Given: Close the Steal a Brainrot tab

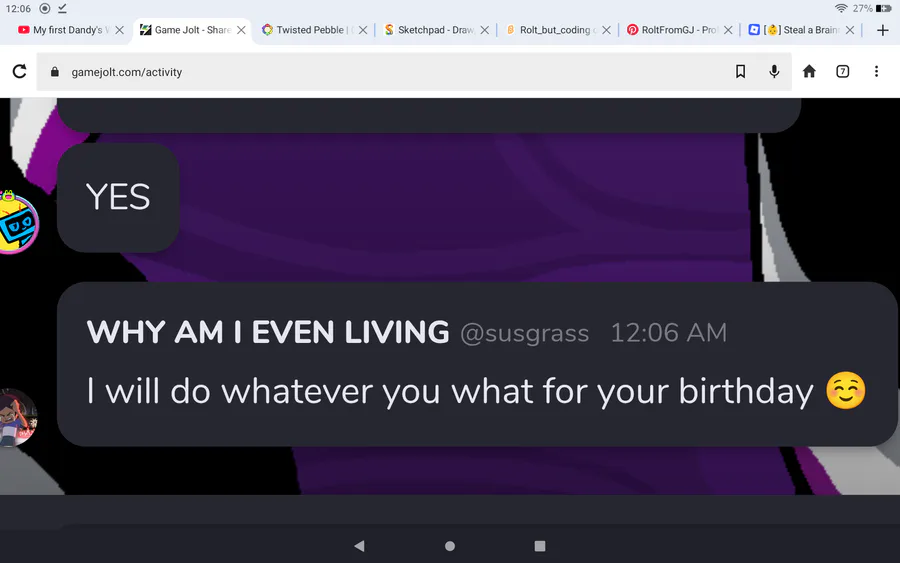Looking at the screenshot, I should pyautogui.click(x=849, y=30).
